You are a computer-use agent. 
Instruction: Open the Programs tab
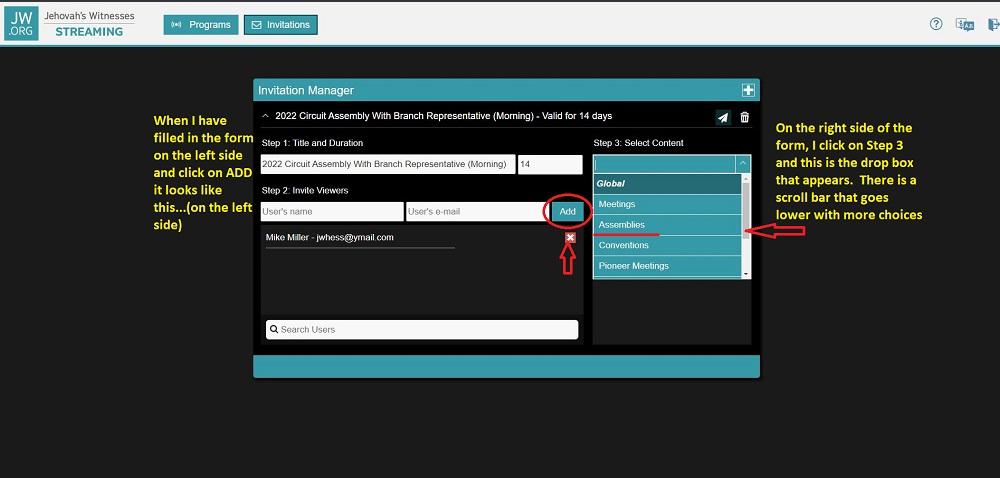tap(201, 24)
